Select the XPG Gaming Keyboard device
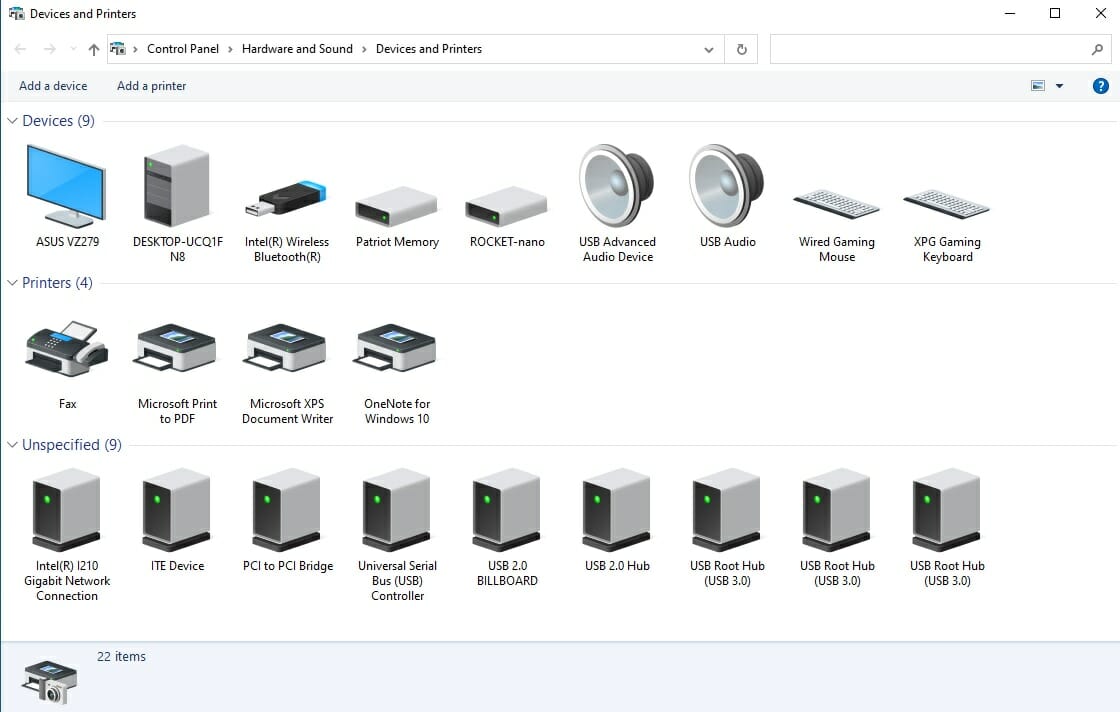 (x=946, y=204)
